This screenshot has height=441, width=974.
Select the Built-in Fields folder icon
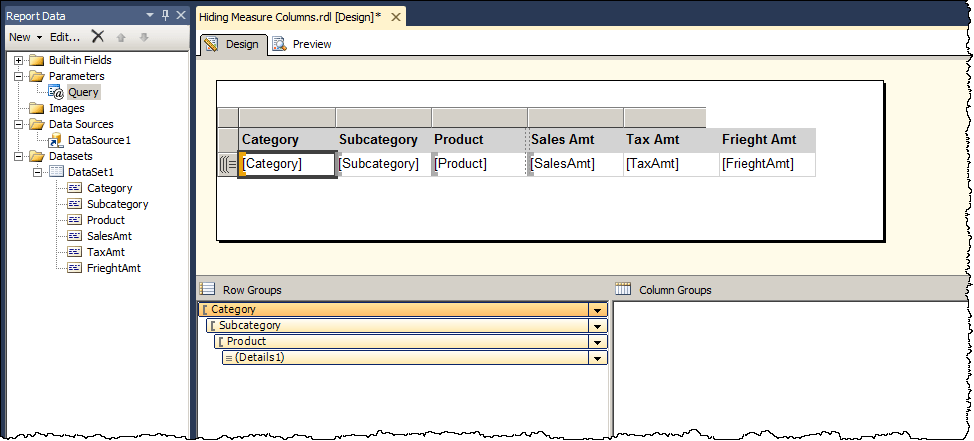(x=37, y=60)
